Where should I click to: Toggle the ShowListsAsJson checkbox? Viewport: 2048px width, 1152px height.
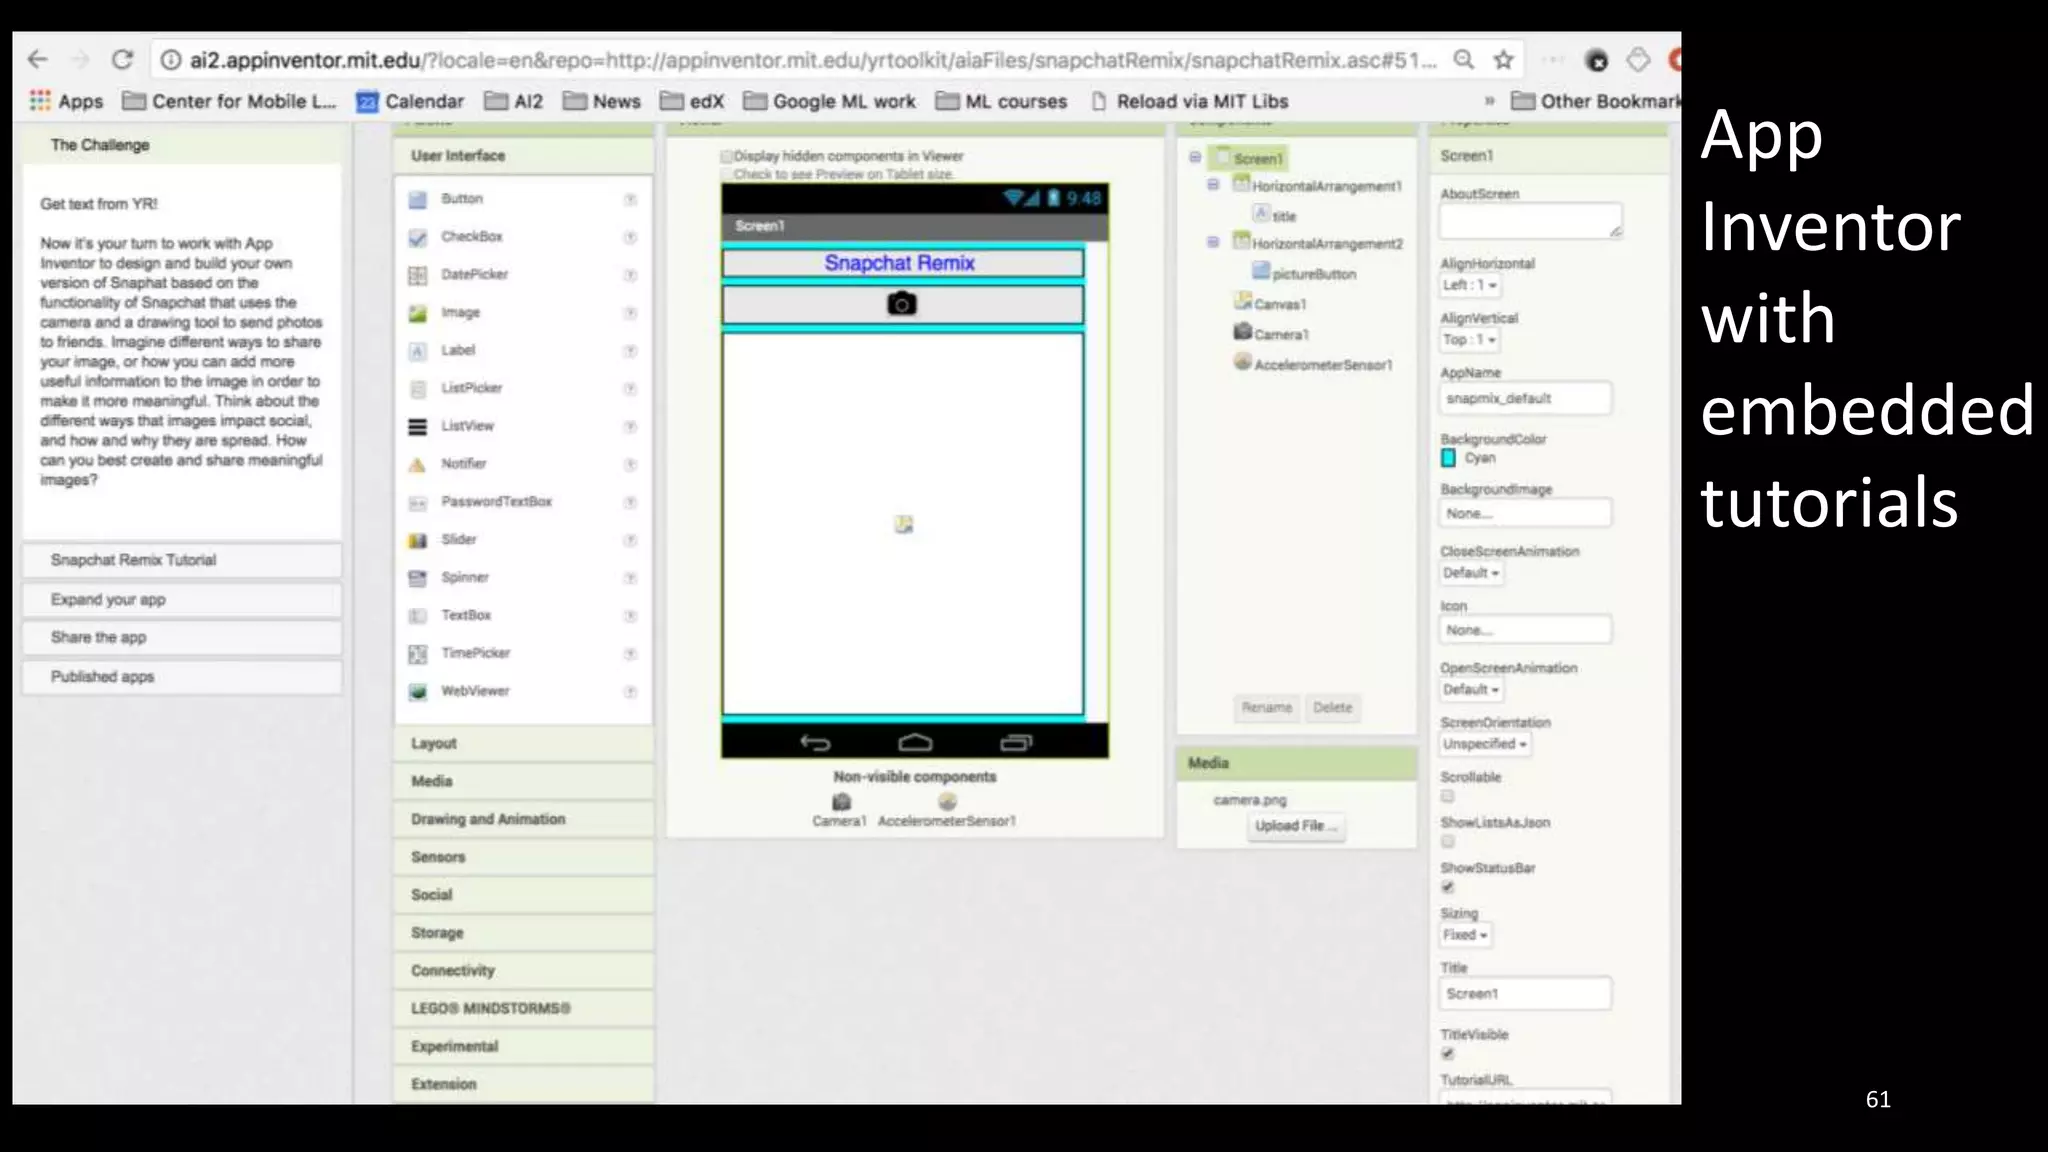1447,841
